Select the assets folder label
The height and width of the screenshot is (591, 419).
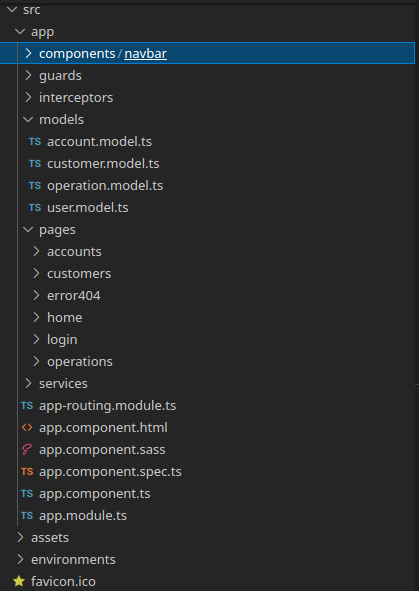[50, 538]
